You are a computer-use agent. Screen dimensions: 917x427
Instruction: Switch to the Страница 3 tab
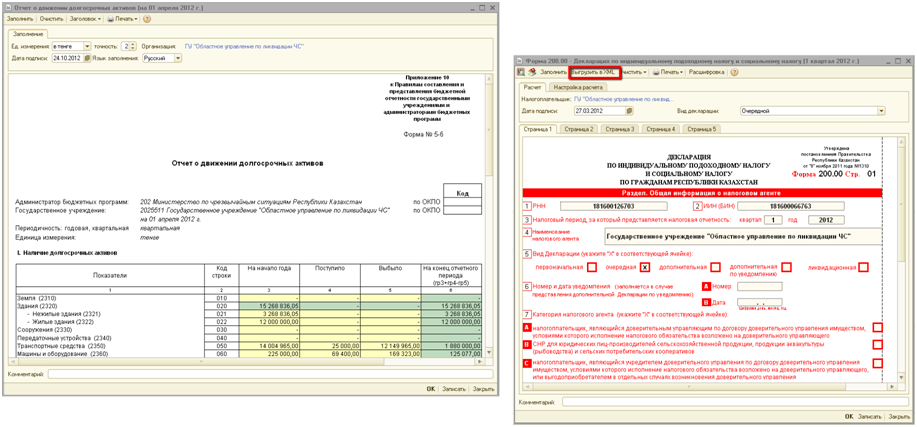[619, 129]
